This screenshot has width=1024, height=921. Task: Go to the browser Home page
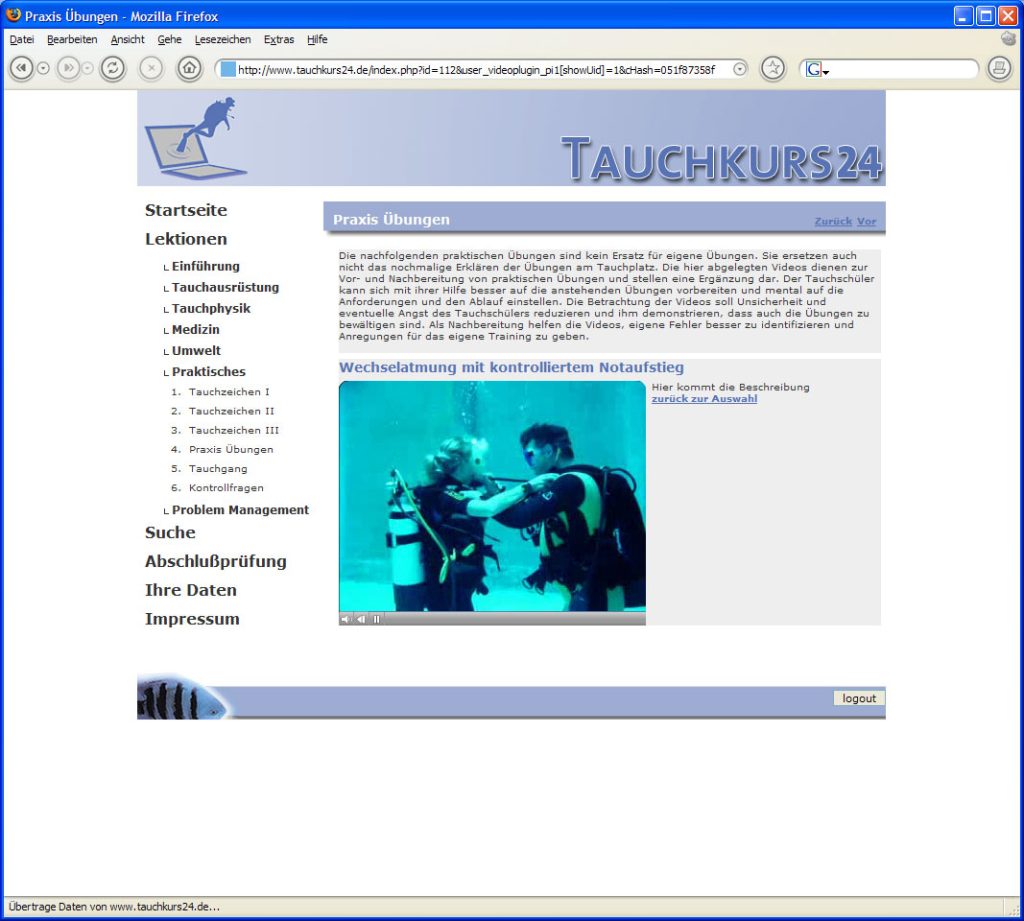(189, 68)
